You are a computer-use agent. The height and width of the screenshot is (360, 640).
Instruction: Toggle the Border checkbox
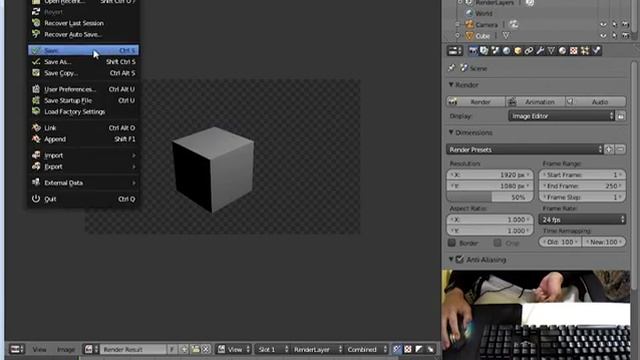tap(452, 243)
